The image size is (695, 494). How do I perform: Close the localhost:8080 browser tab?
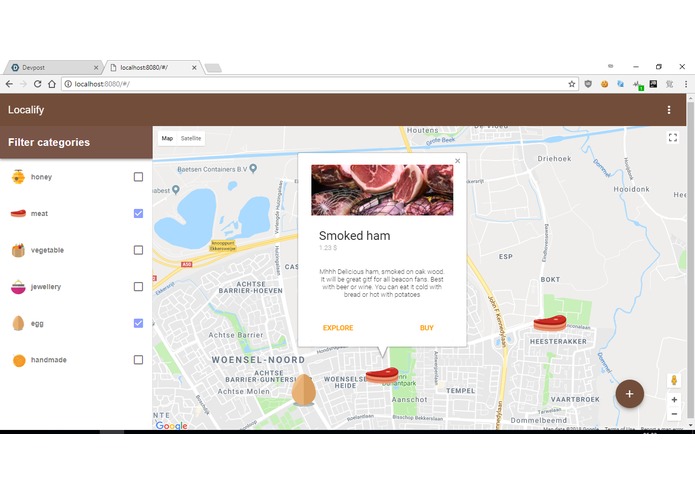(194, 68)
